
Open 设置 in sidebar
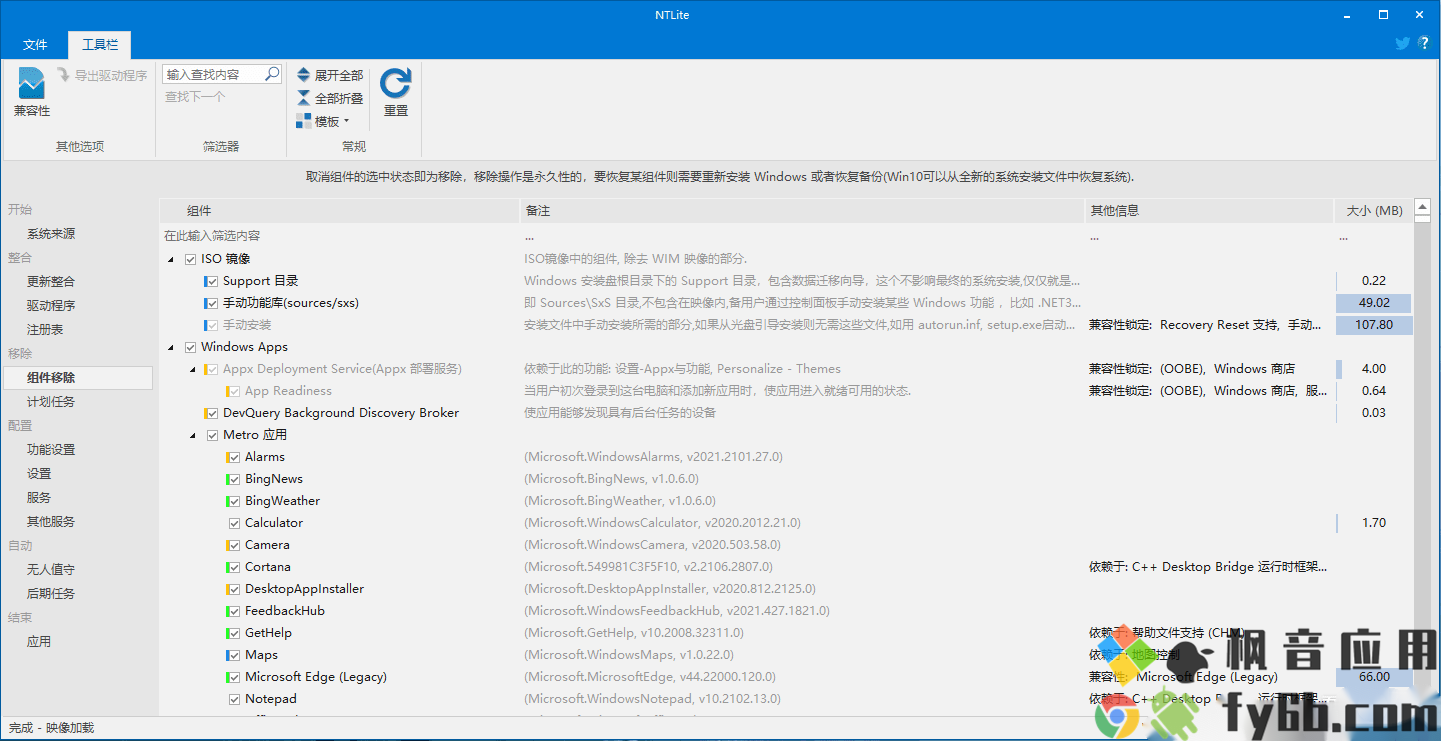click(x=39, y=474)
